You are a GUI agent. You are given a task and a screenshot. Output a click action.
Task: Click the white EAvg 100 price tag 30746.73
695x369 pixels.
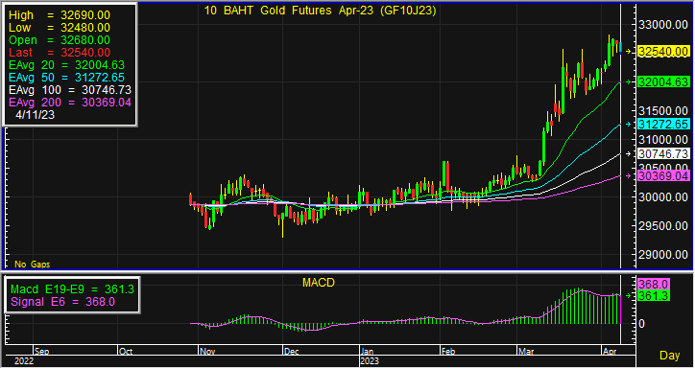663,154
